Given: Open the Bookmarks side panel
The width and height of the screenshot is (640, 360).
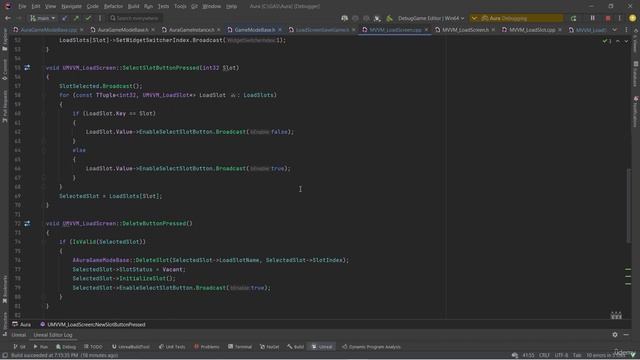Looking at the screenshot, I should (x=5, y=289).
